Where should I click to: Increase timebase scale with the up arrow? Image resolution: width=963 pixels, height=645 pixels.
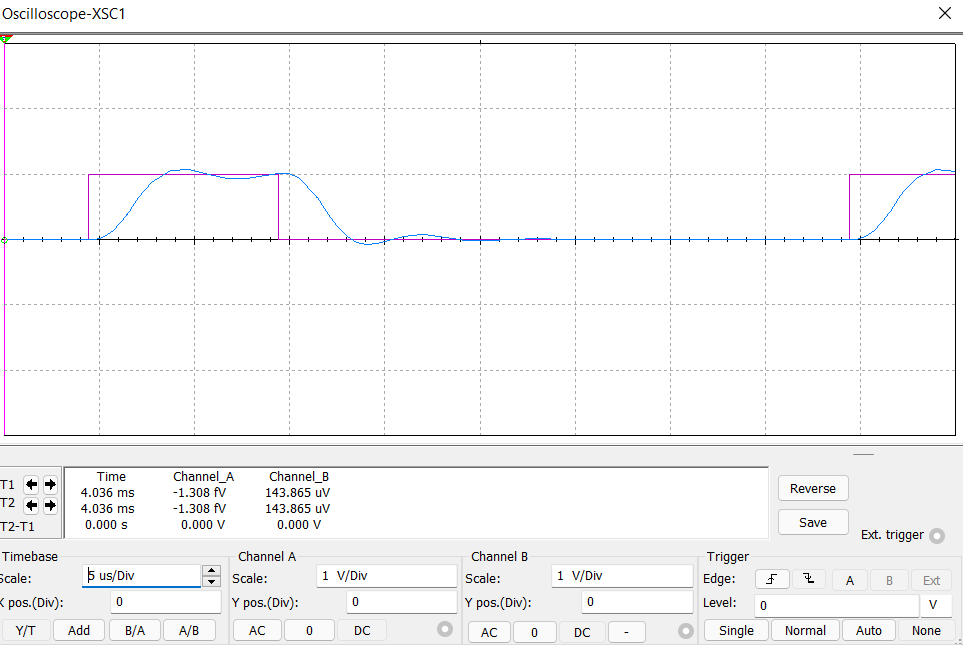point(211,571)
